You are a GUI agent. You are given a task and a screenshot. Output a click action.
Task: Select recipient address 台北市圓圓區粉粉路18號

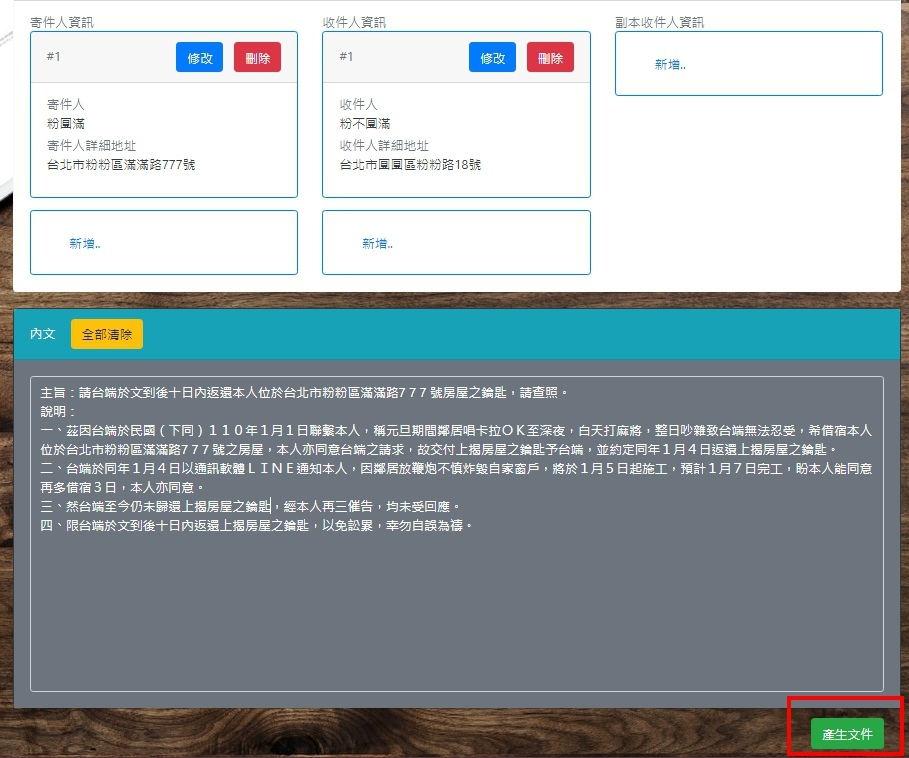[410, 165]
